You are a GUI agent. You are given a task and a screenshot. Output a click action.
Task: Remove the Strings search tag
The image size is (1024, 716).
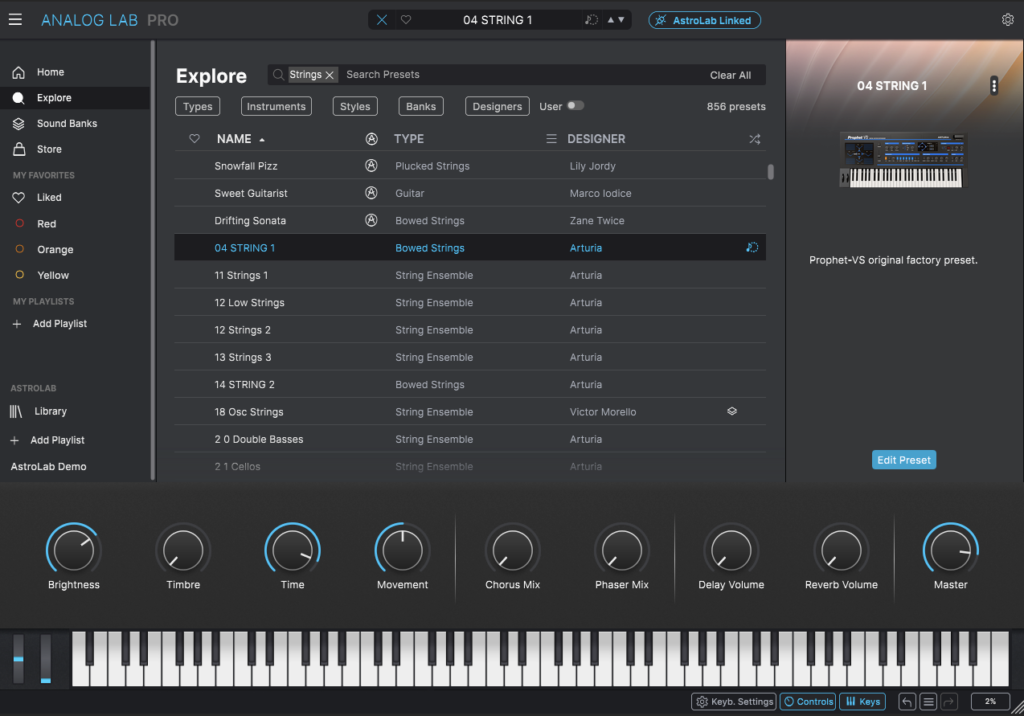pyautogui.click(x=329, y=75)
